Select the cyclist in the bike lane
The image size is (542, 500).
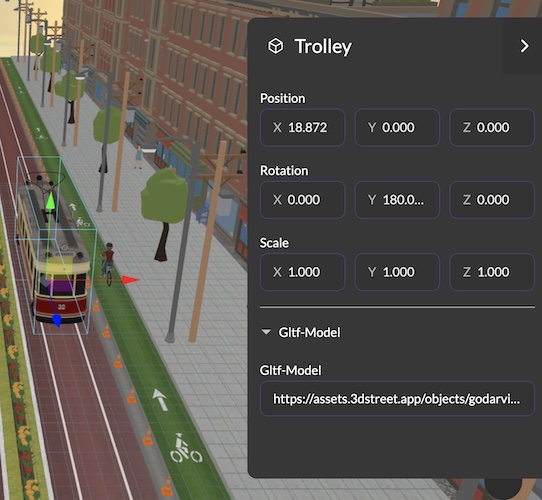coord(108,263)
